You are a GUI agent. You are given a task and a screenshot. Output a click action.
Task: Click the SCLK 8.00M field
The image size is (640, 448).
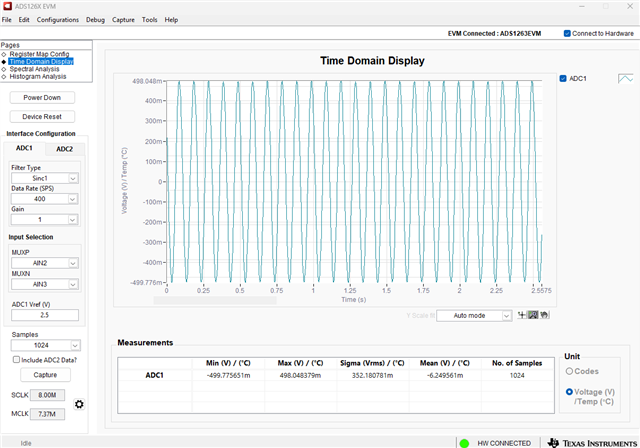pyautogui.click(x=47, y=395)
